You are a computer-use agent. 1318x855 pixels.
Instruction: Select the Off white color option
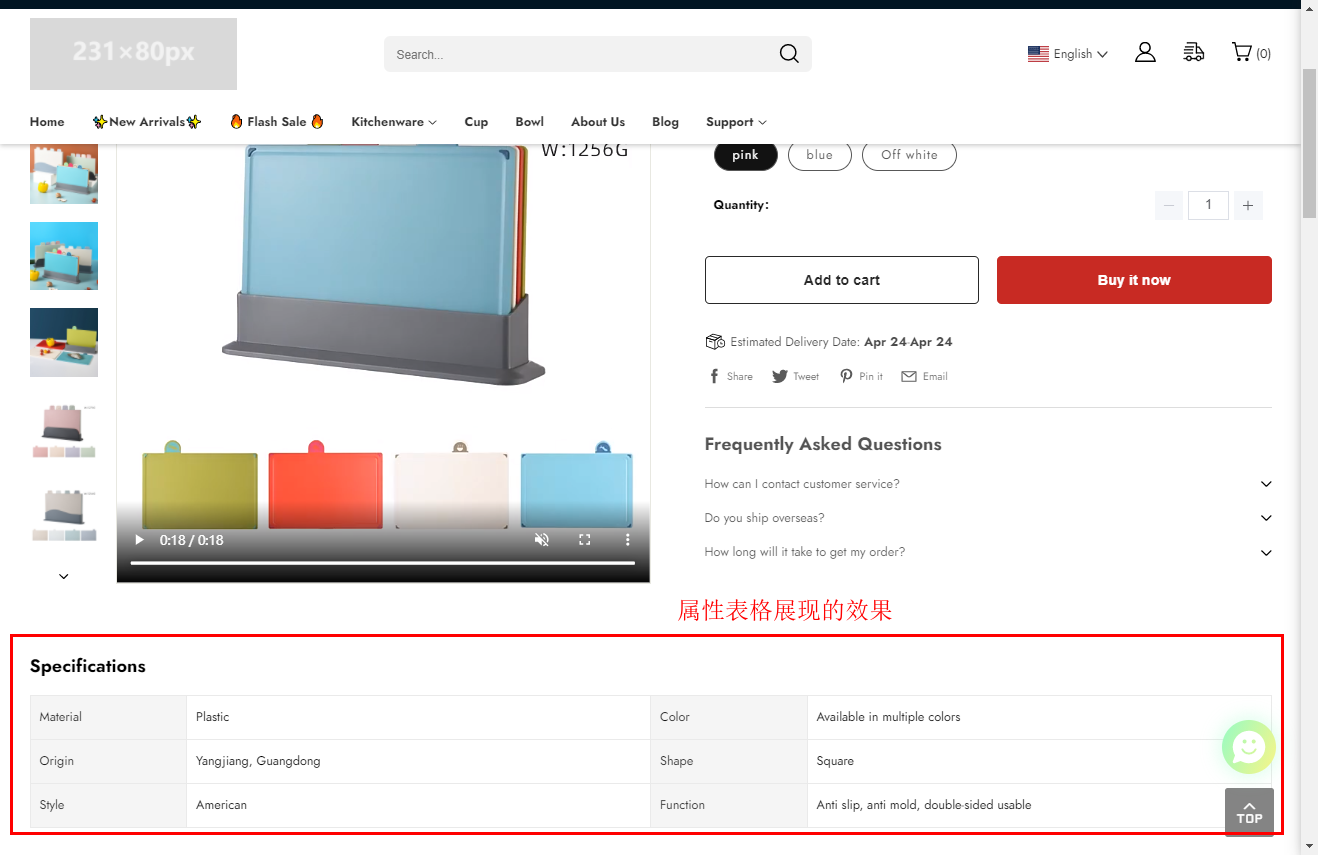point(909,155)
